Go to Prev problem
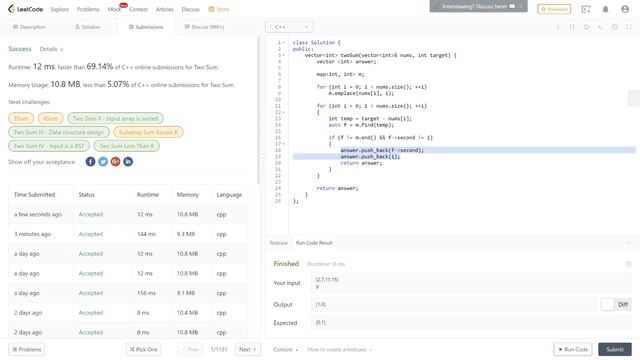Viewport: 640px width, 360px height. click(x=190, y=349)
